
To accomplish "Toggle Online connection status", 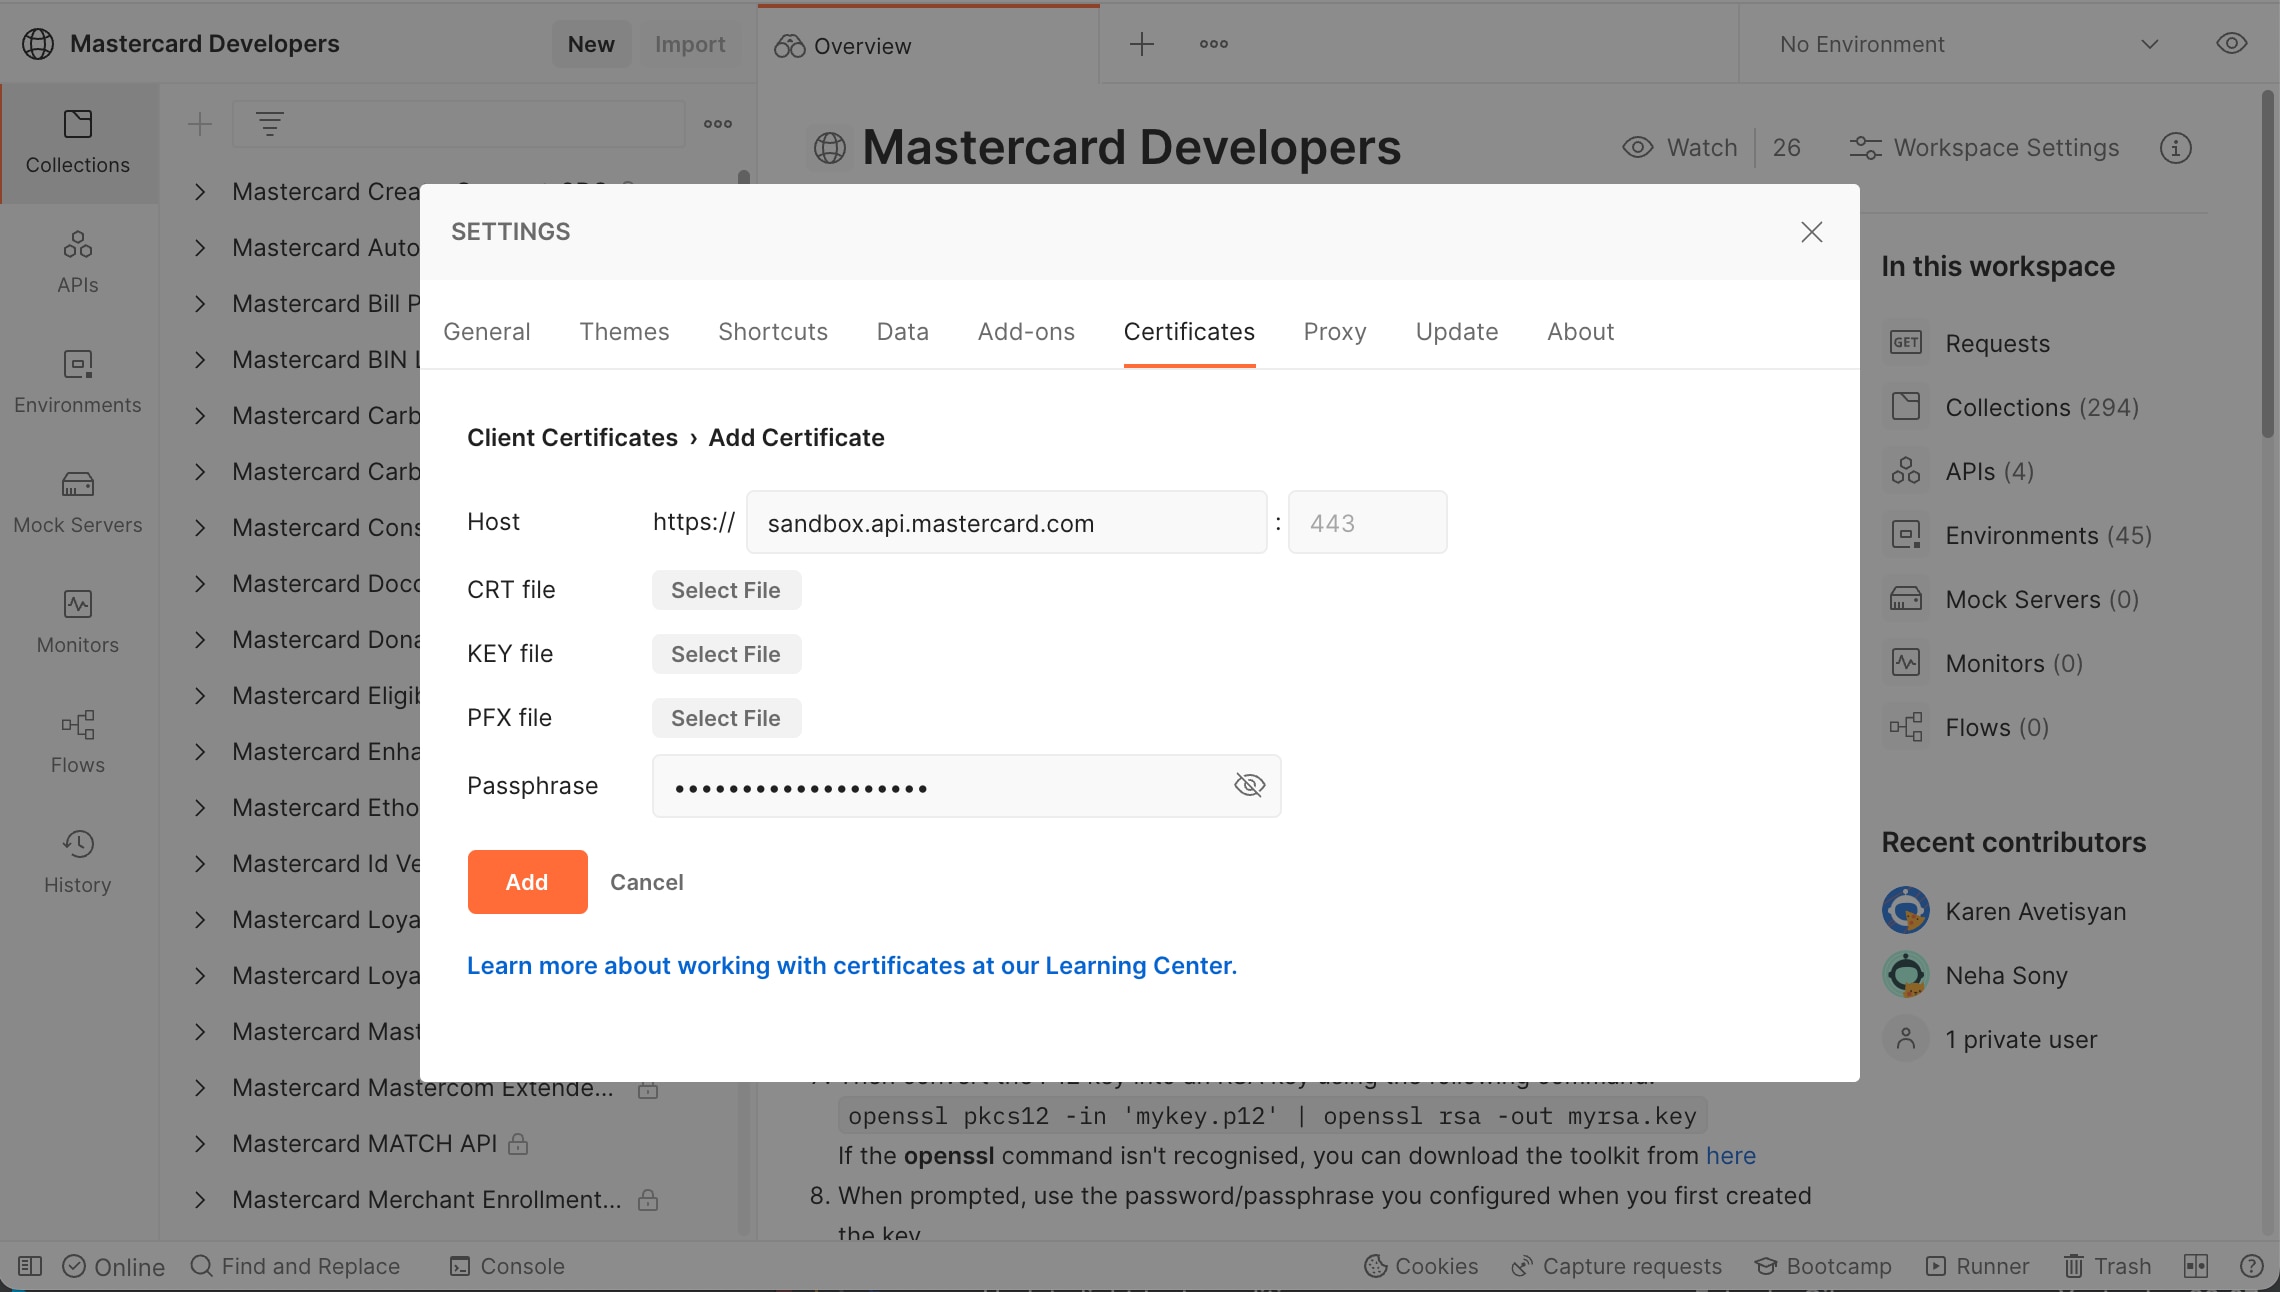I will tap(113, 1266).
